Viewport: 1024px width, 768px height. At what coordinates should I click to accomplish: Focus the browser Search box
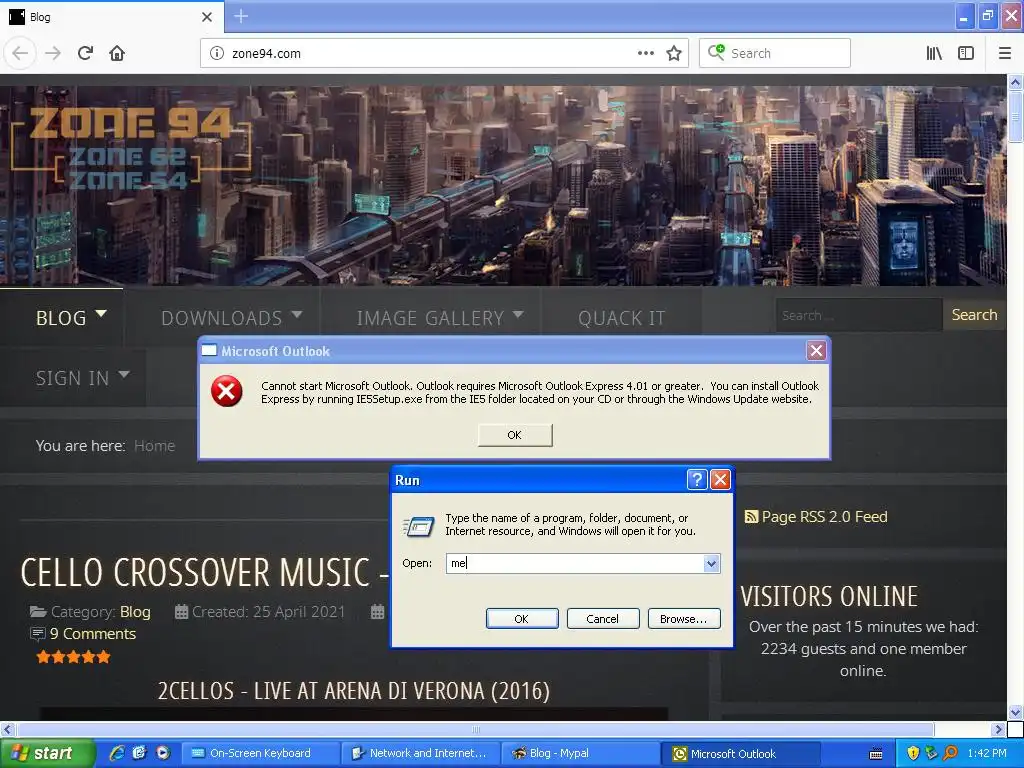click(775, 54)
